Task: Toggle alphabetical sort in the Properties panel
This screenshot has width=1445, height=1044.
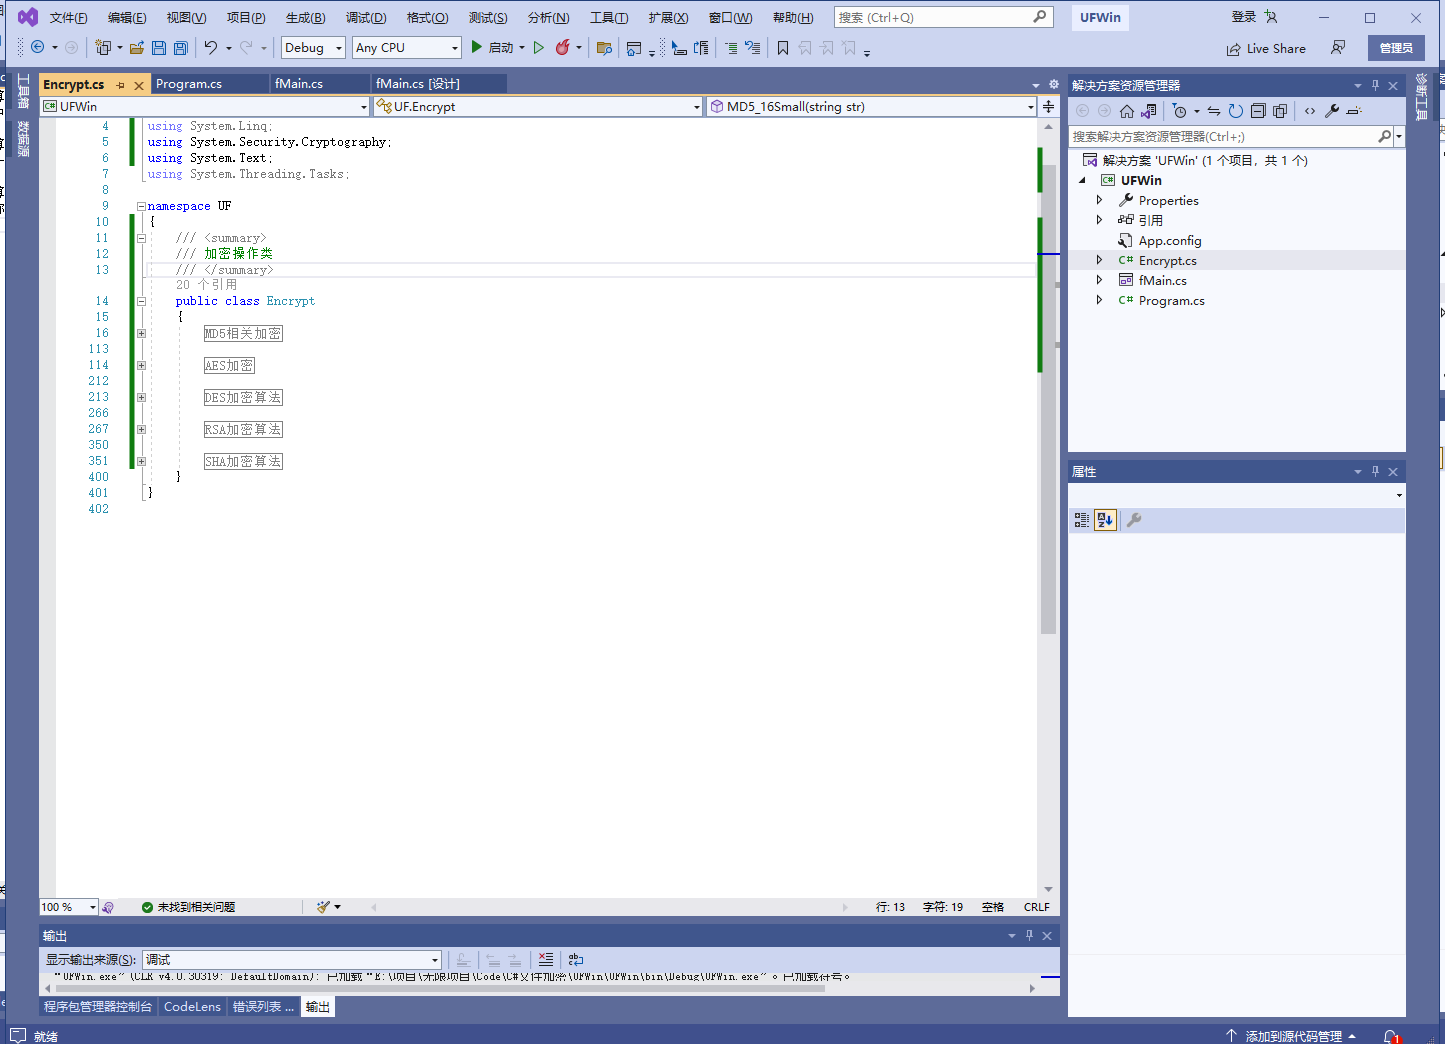Action: click(x=1105, y=520)
